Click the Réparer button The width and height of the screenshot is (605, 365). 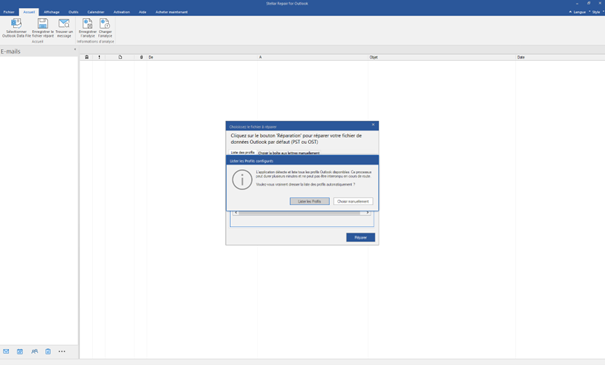(x=360, y=237)
